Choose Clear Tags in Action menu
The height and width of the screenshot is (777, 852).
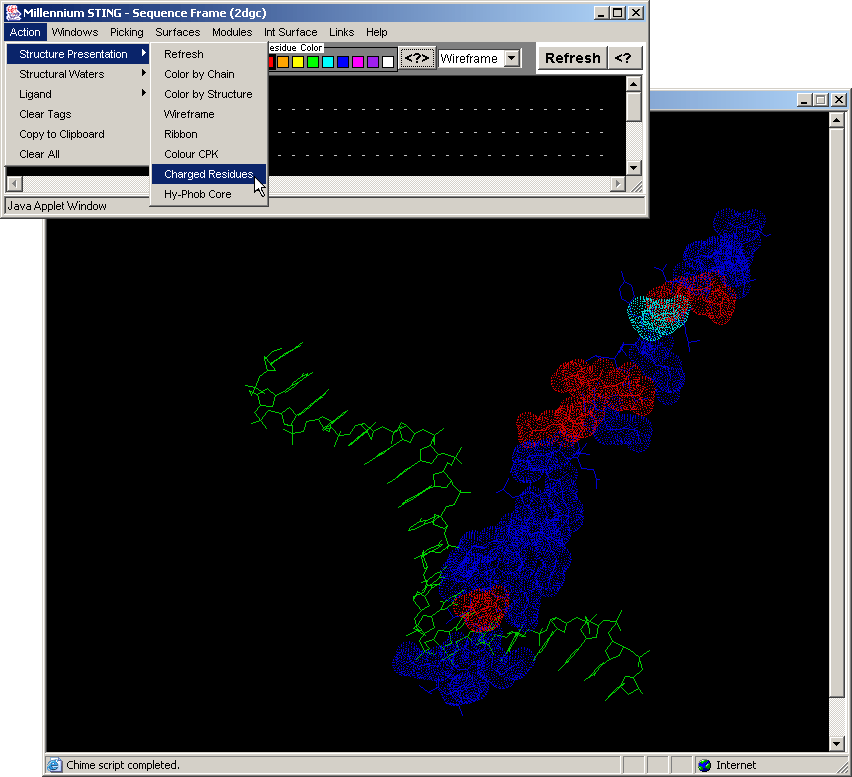coord(78,114)
